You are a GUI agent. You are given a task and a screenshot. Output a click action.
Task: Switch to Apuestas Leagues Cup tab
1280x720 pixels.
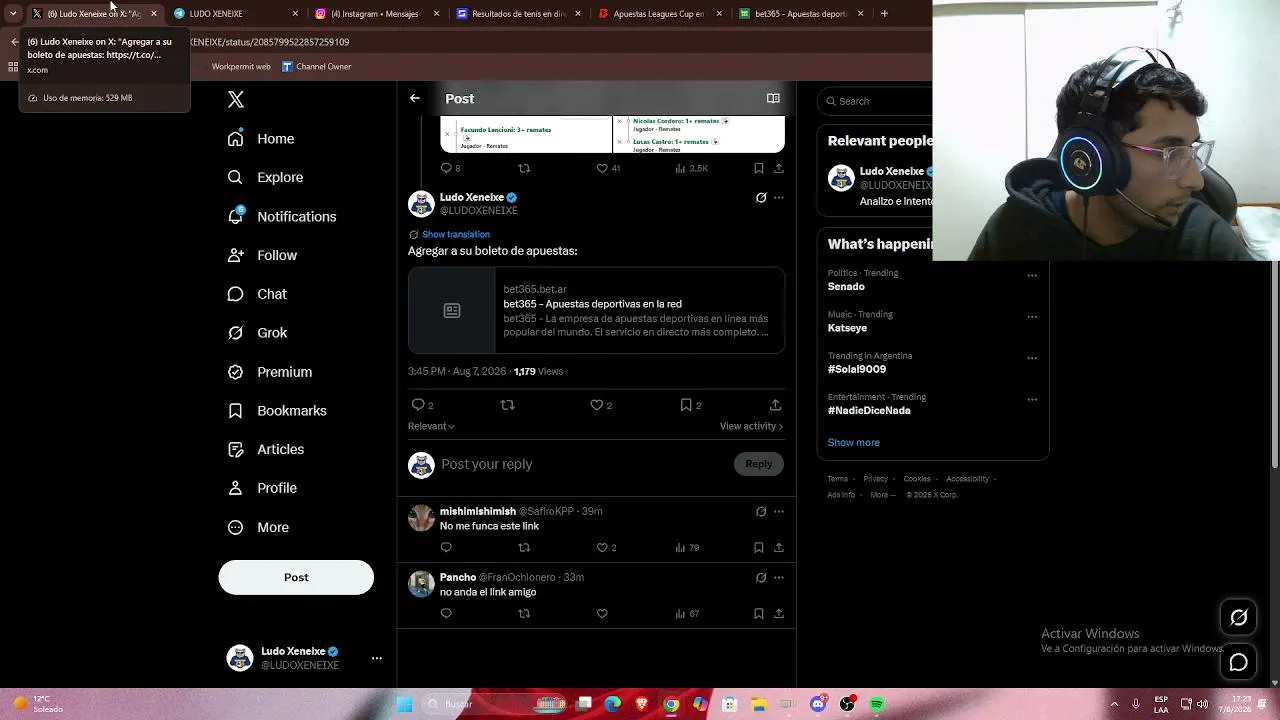(662, 14)
